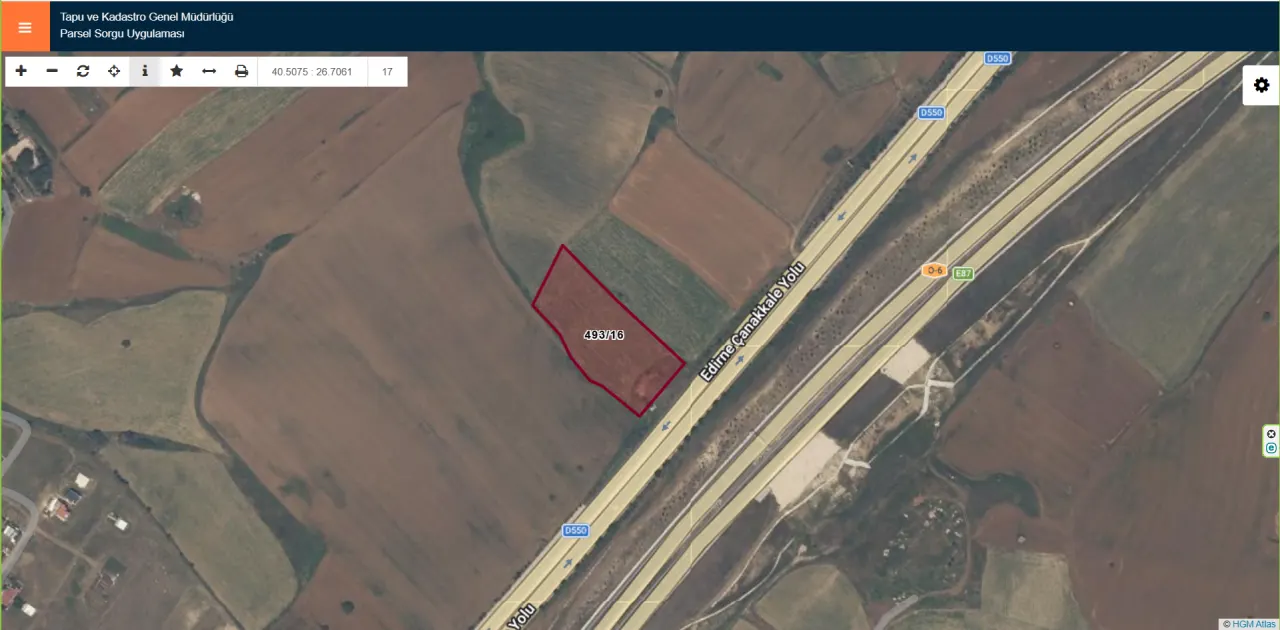Zoom out with the minus tool
The image size is (1280, 630).
click(52, 71)
